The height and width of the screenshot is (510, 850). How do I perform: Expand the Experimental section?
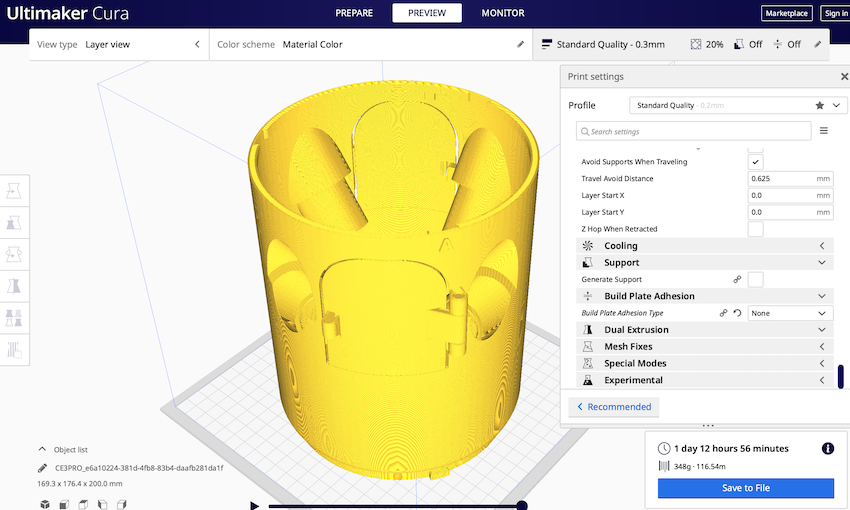pyautogui.click(x=704, y=380)
